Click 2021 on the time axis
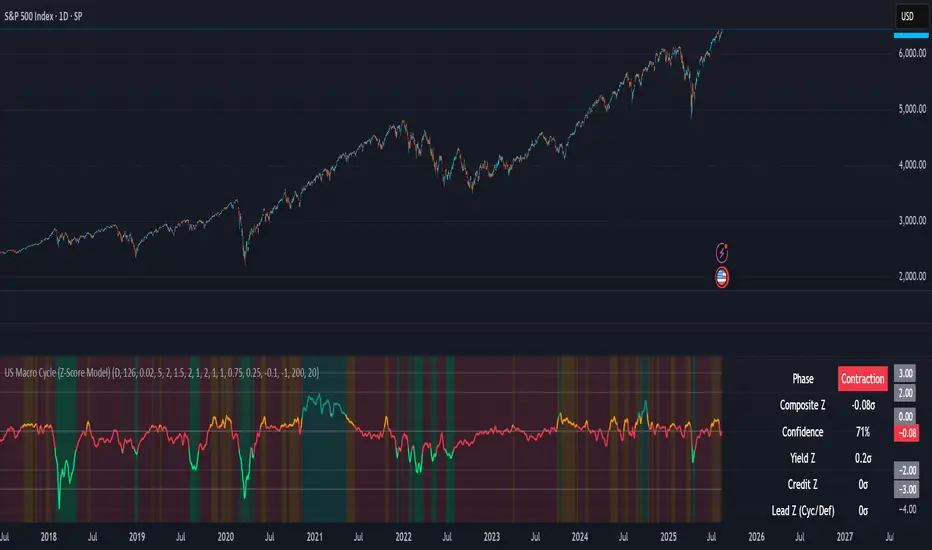 (x=314, y=537)
